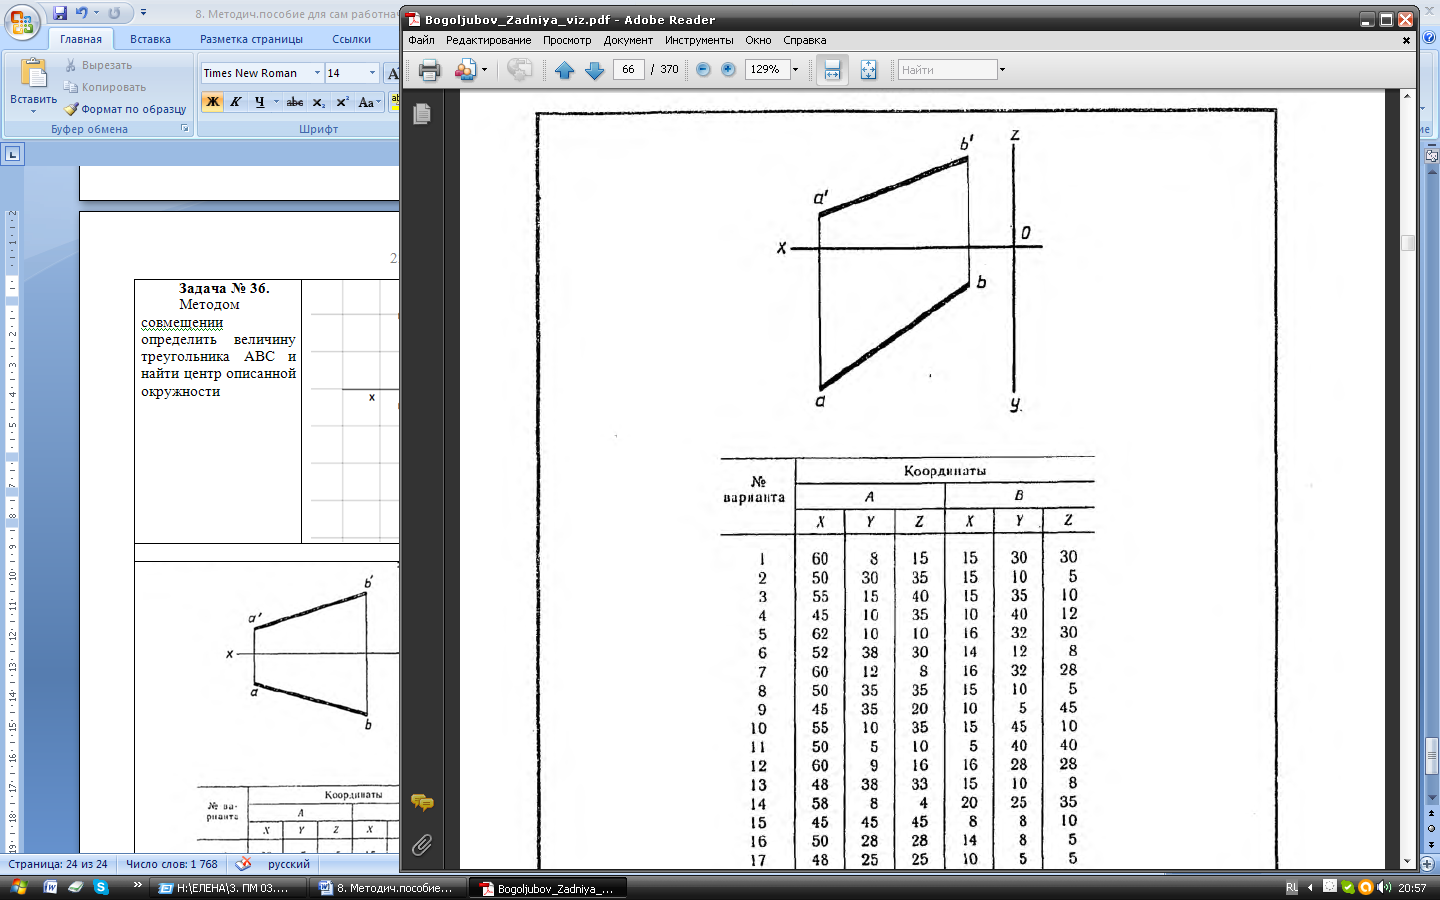Click 'Число слов: 1 768' in status bar
Viewport: 1440px width, 900px height.
coord(171,864)
